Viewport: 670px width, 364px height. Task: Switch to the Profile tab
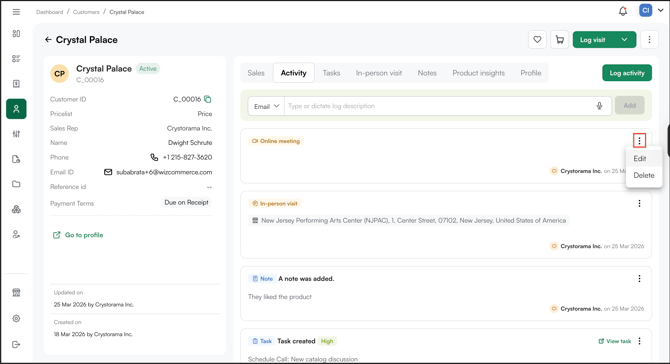pos(531,73)
